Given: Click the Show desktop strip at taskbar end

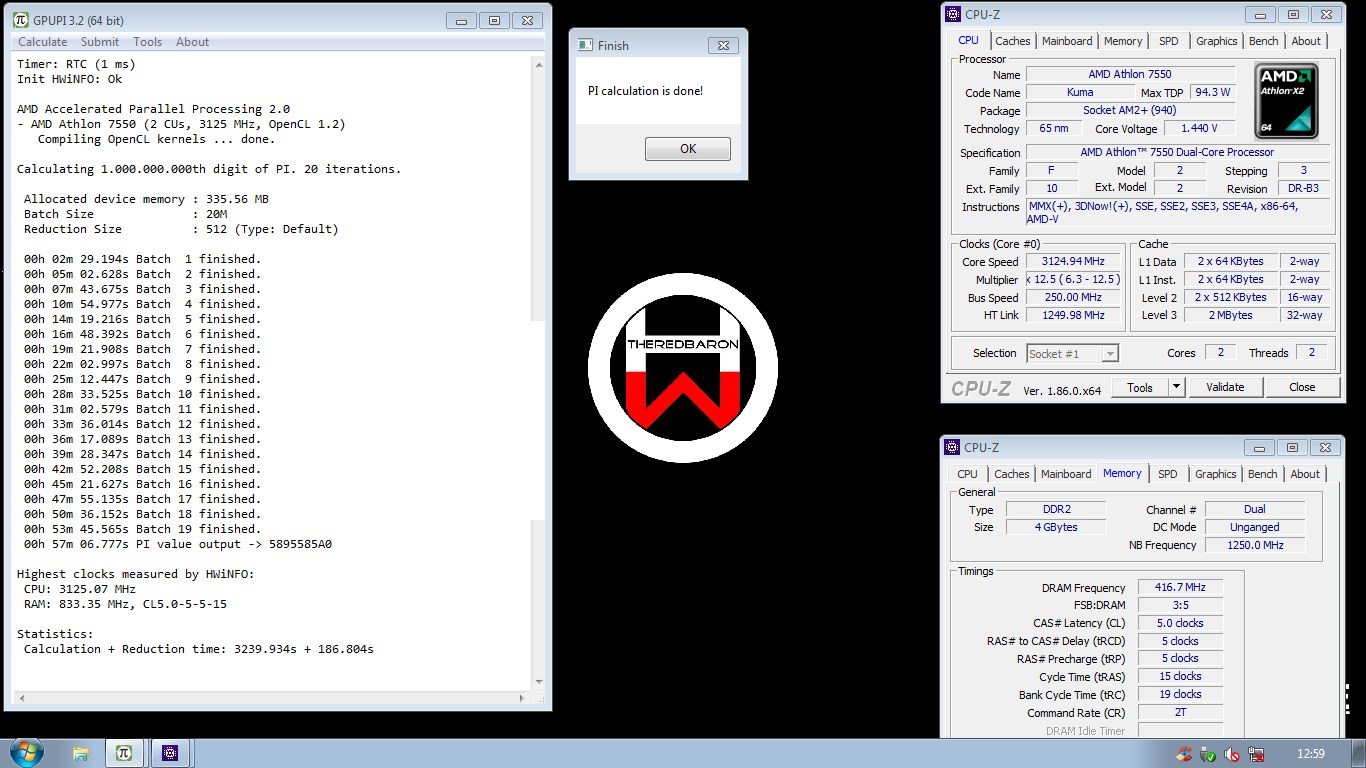Looking at the screenshot, I should coord(1359,753).
